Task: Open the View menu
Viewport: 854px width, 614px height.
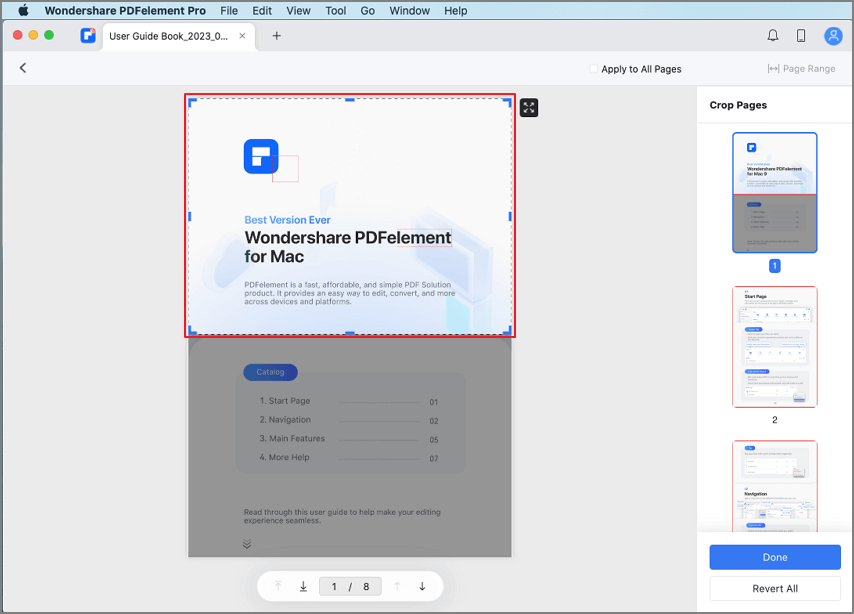Action: (298, 10)
